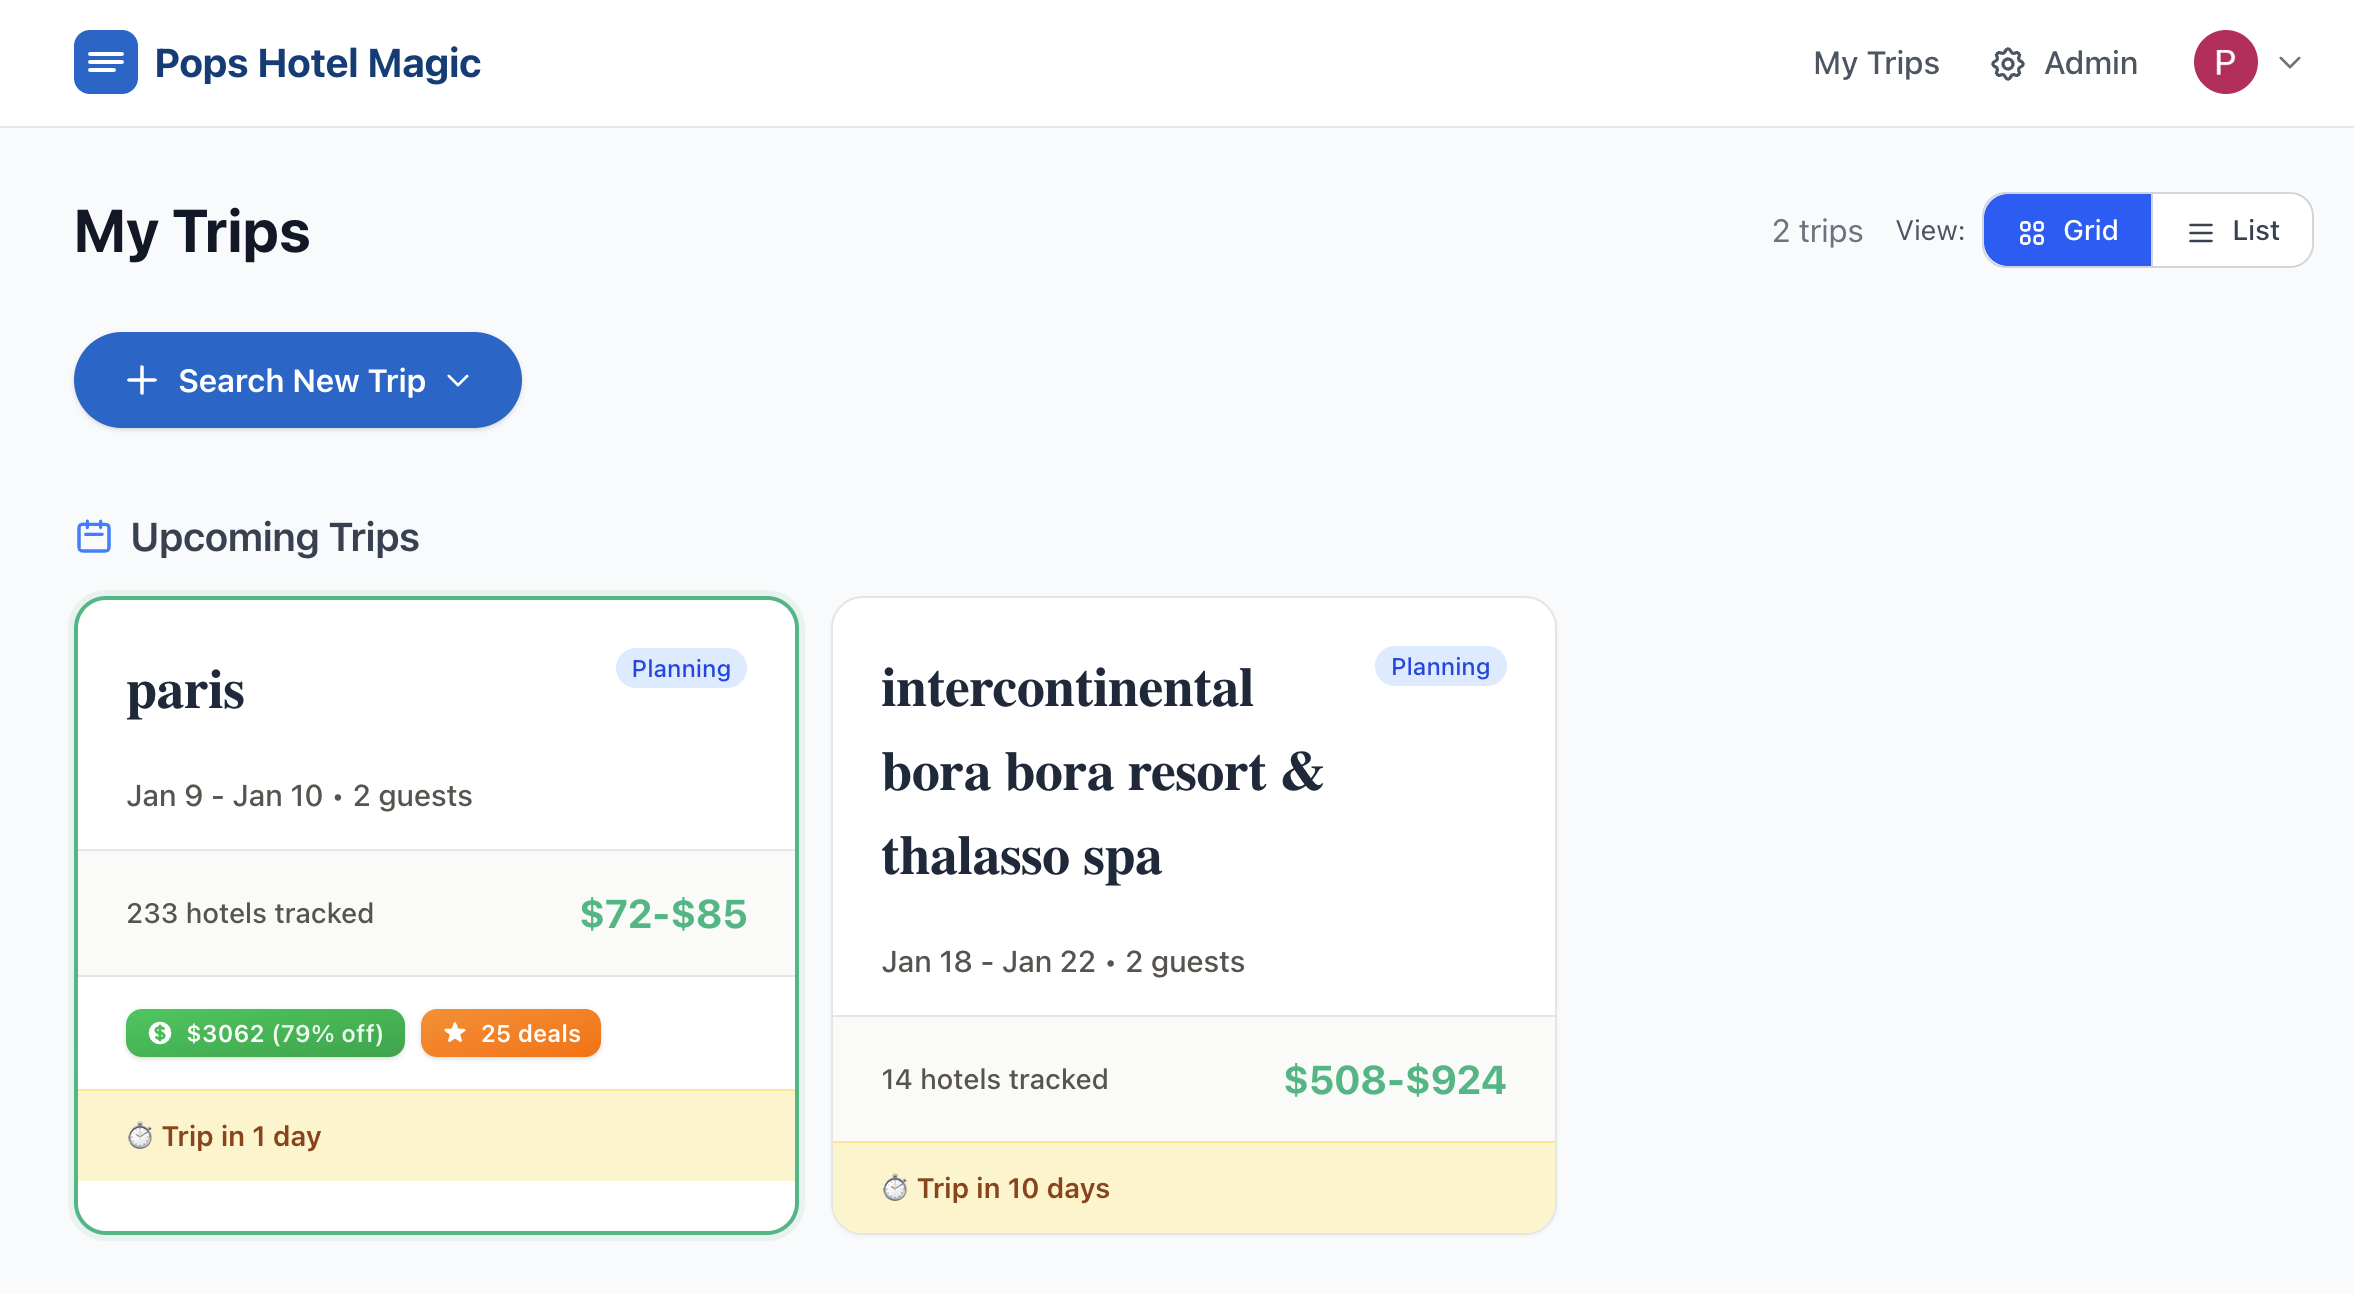2354x1294 pixels.
Task: Click the star icon on 25 deals badge
Action: pyautogui.click(x=455, y=1033)
